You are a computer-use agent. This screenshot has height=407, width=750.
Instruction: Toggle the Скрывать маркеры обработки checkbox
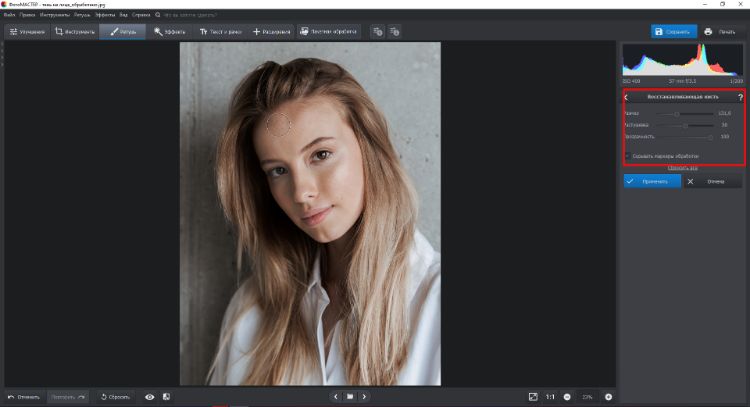628,156
